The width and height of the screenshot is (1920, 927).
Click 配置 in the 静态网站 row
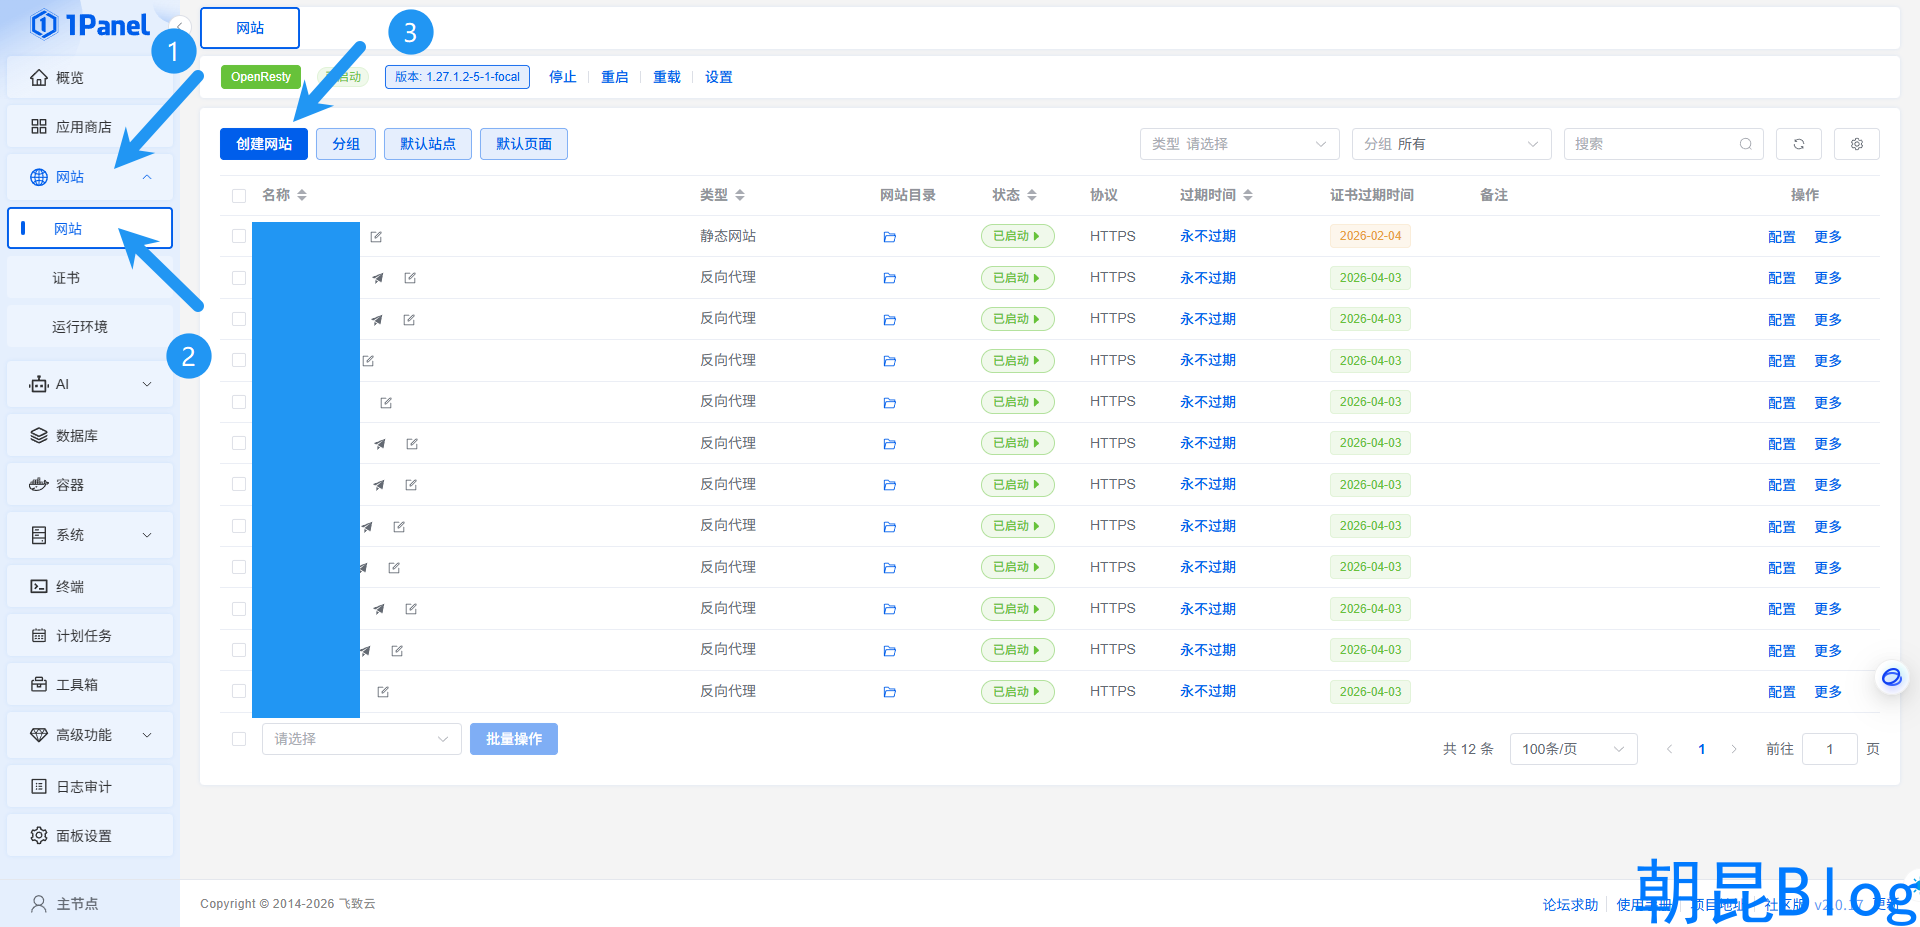coord(1782,237)
